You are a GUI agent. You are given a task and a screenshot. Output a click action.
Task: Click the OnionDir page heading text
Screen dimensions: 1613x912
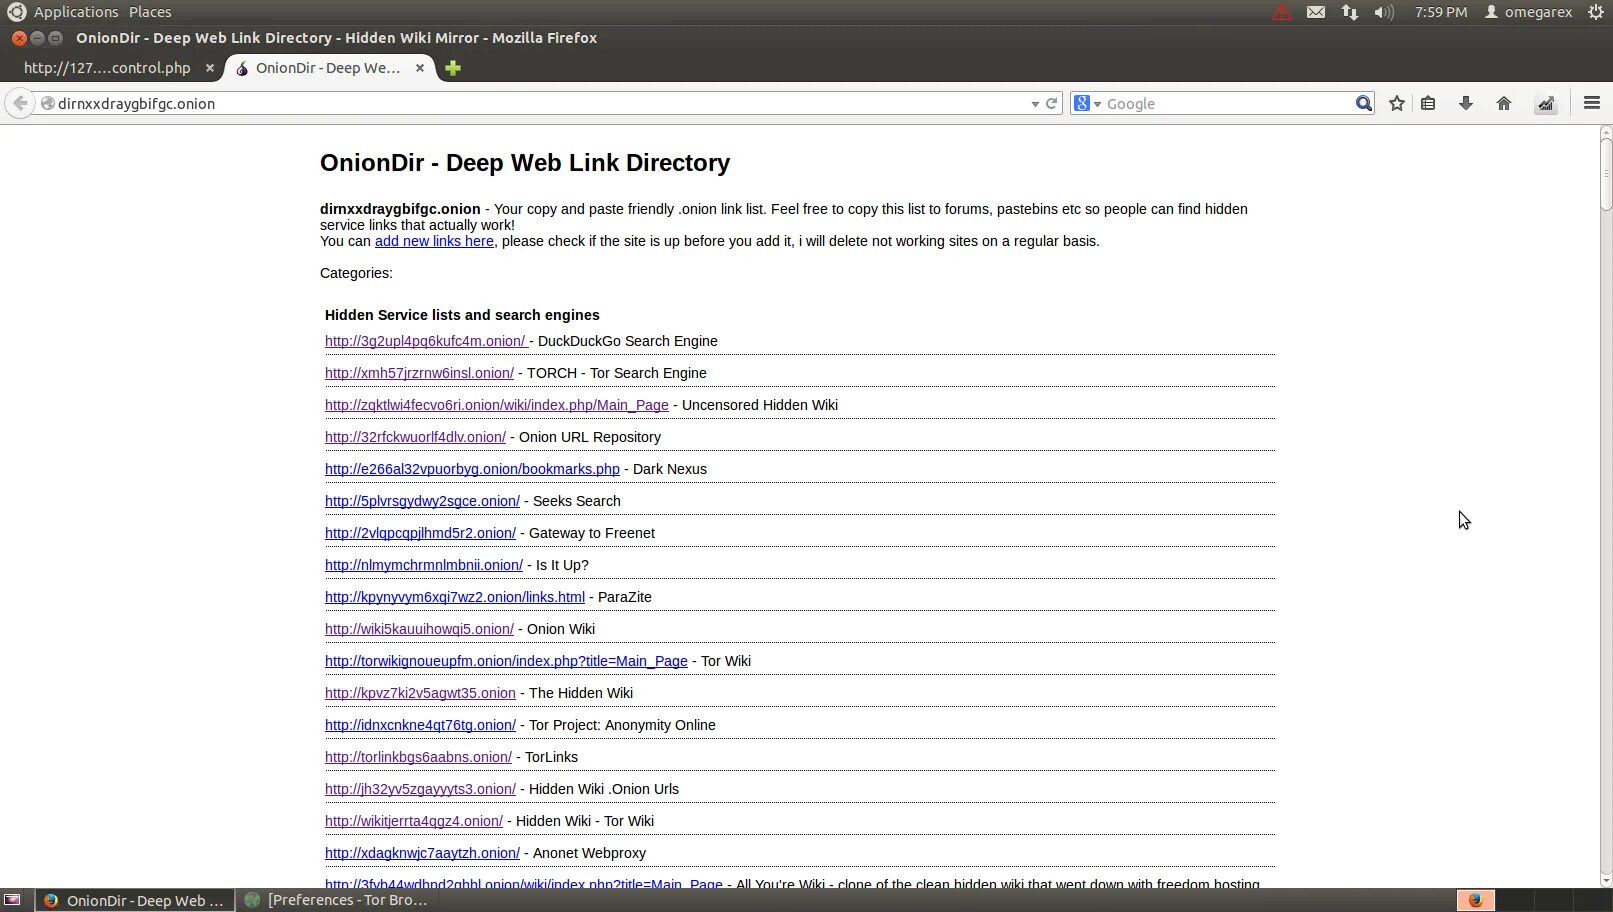pyautogui.click(x=525, y=163)
